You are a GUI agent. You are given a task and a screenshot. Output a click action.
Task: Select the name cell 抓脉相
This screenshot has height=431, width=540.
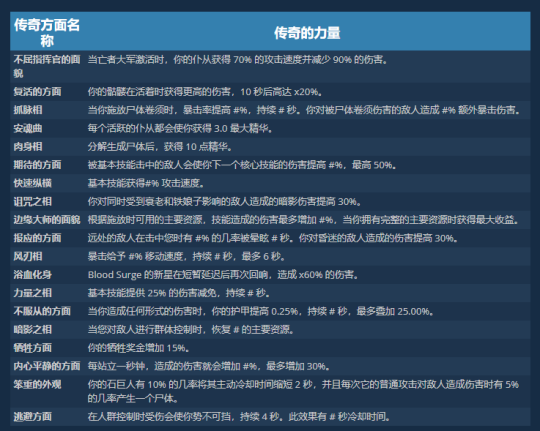point(28,110)
